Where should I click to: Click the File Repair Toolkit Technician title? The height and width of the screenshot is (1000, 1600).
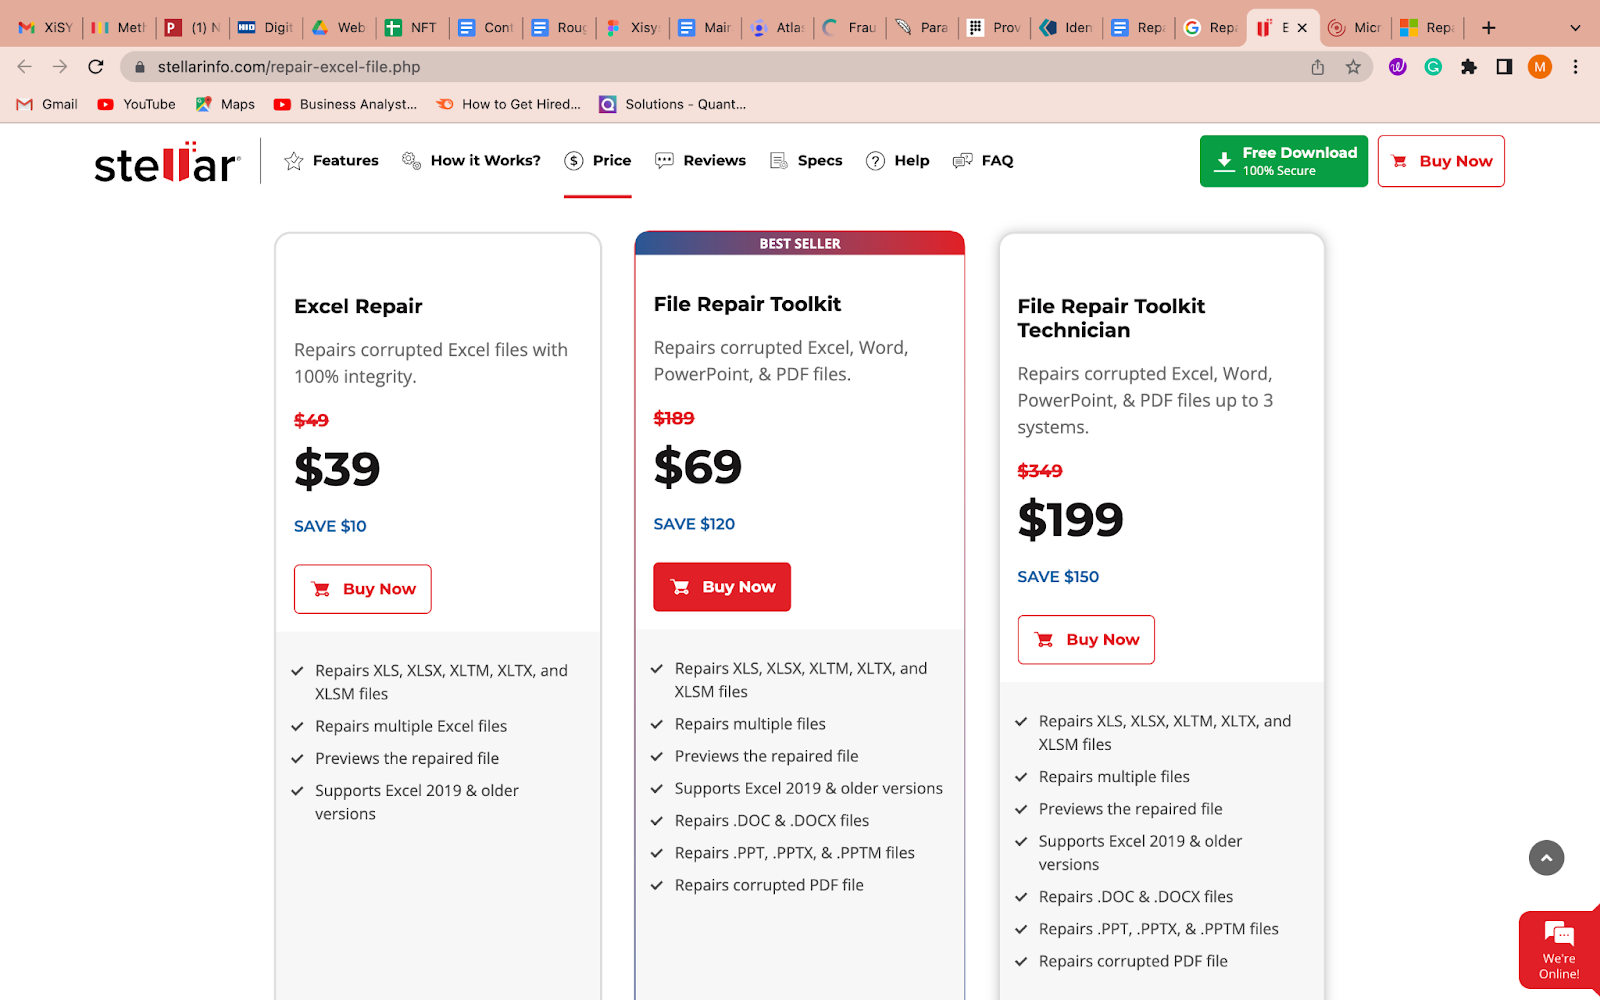tap(1111, 318)
